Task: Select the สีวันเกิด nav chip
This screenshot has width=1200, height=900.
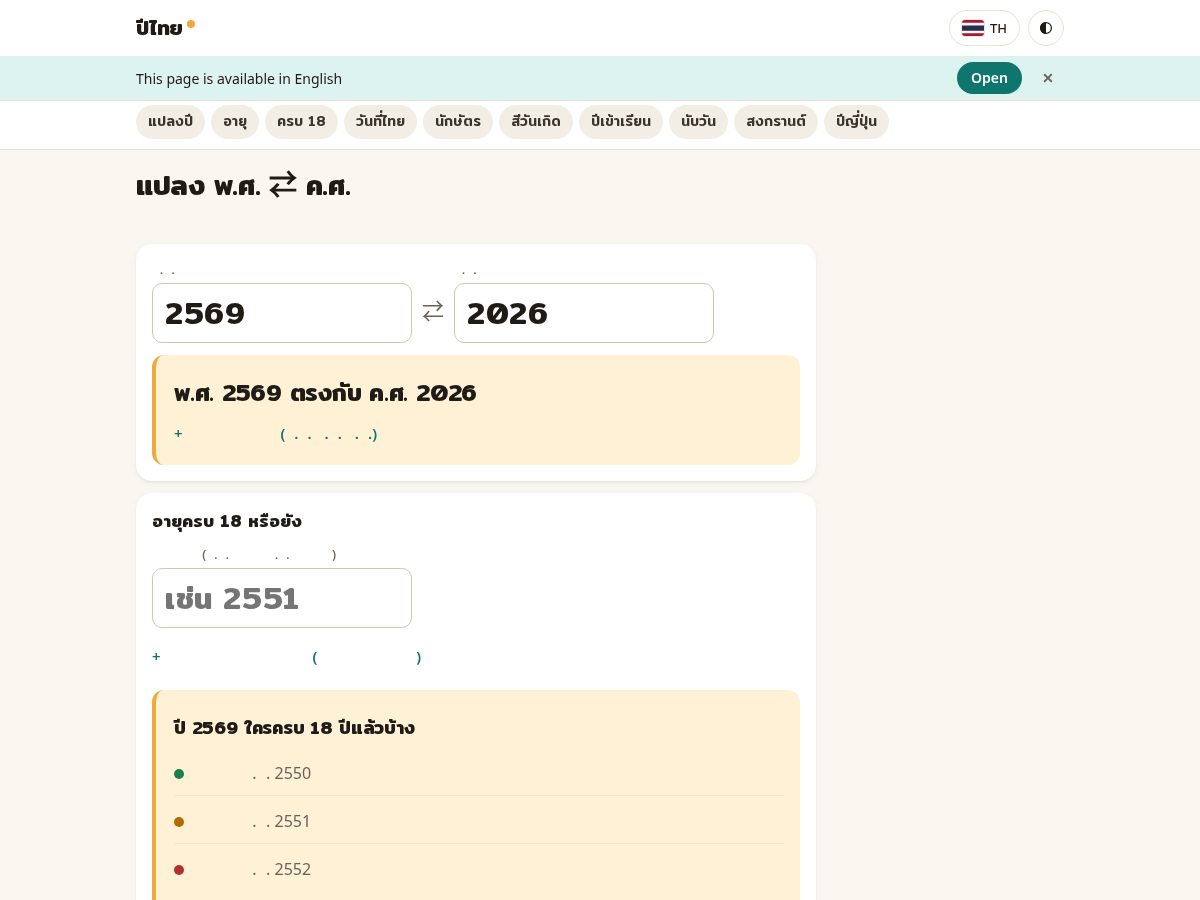Action: pos(536,122)
